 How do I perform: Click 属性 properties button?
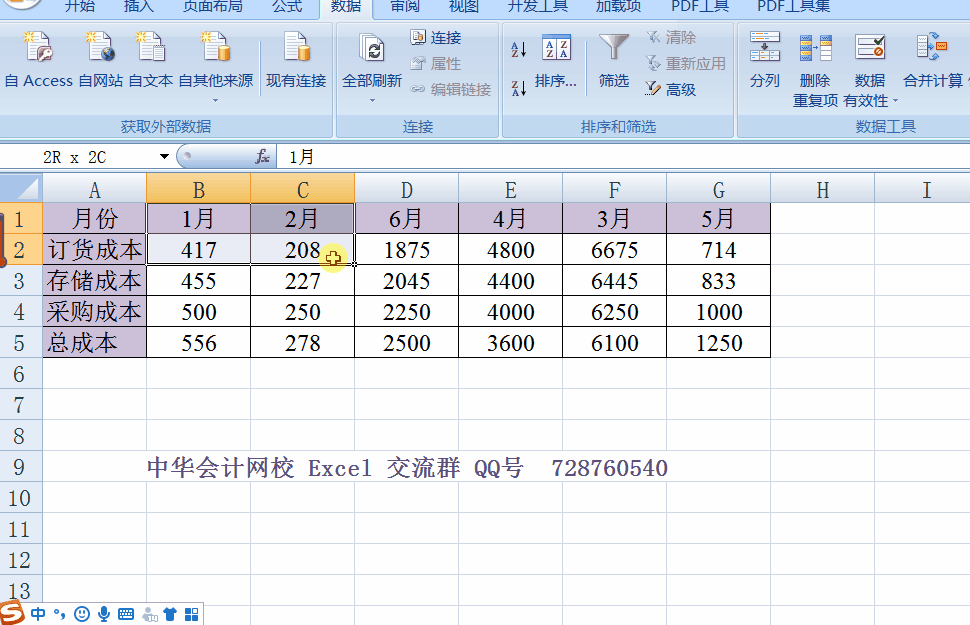pyautogui.click(x=436, y=64)
